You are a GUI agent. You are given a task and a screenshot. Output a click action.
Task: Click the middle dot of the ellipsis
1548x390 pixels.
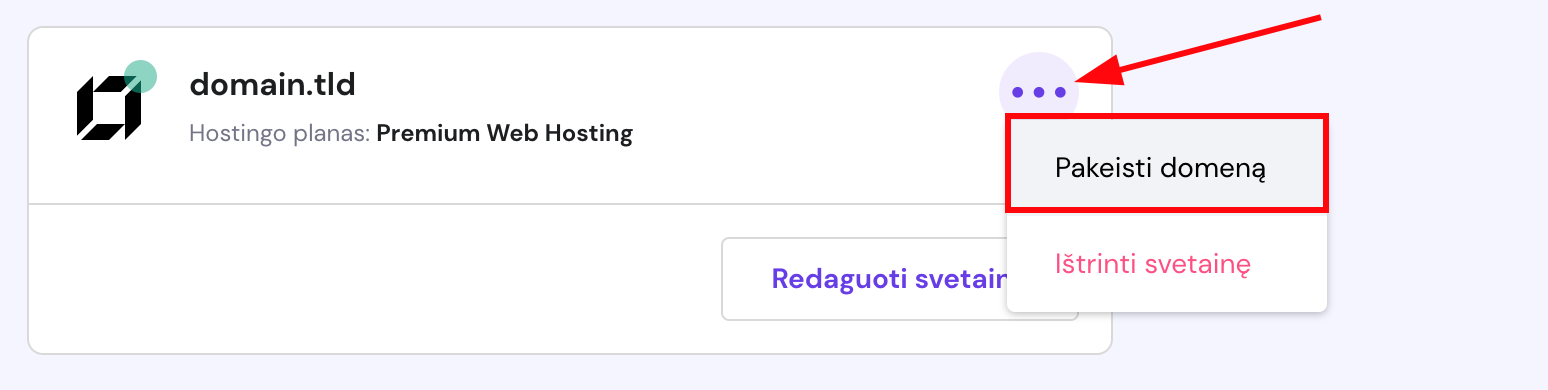tap(1039, 93)
